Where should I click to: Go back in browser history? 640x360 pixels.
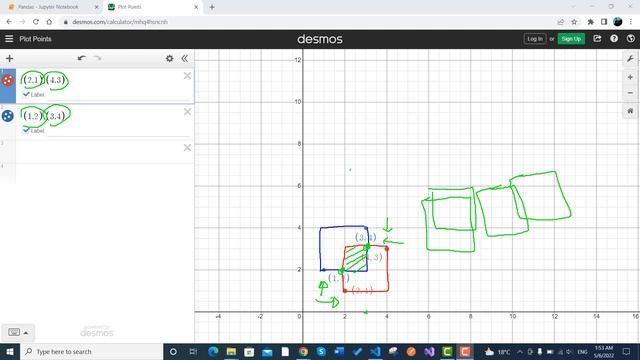coord(9,22)
